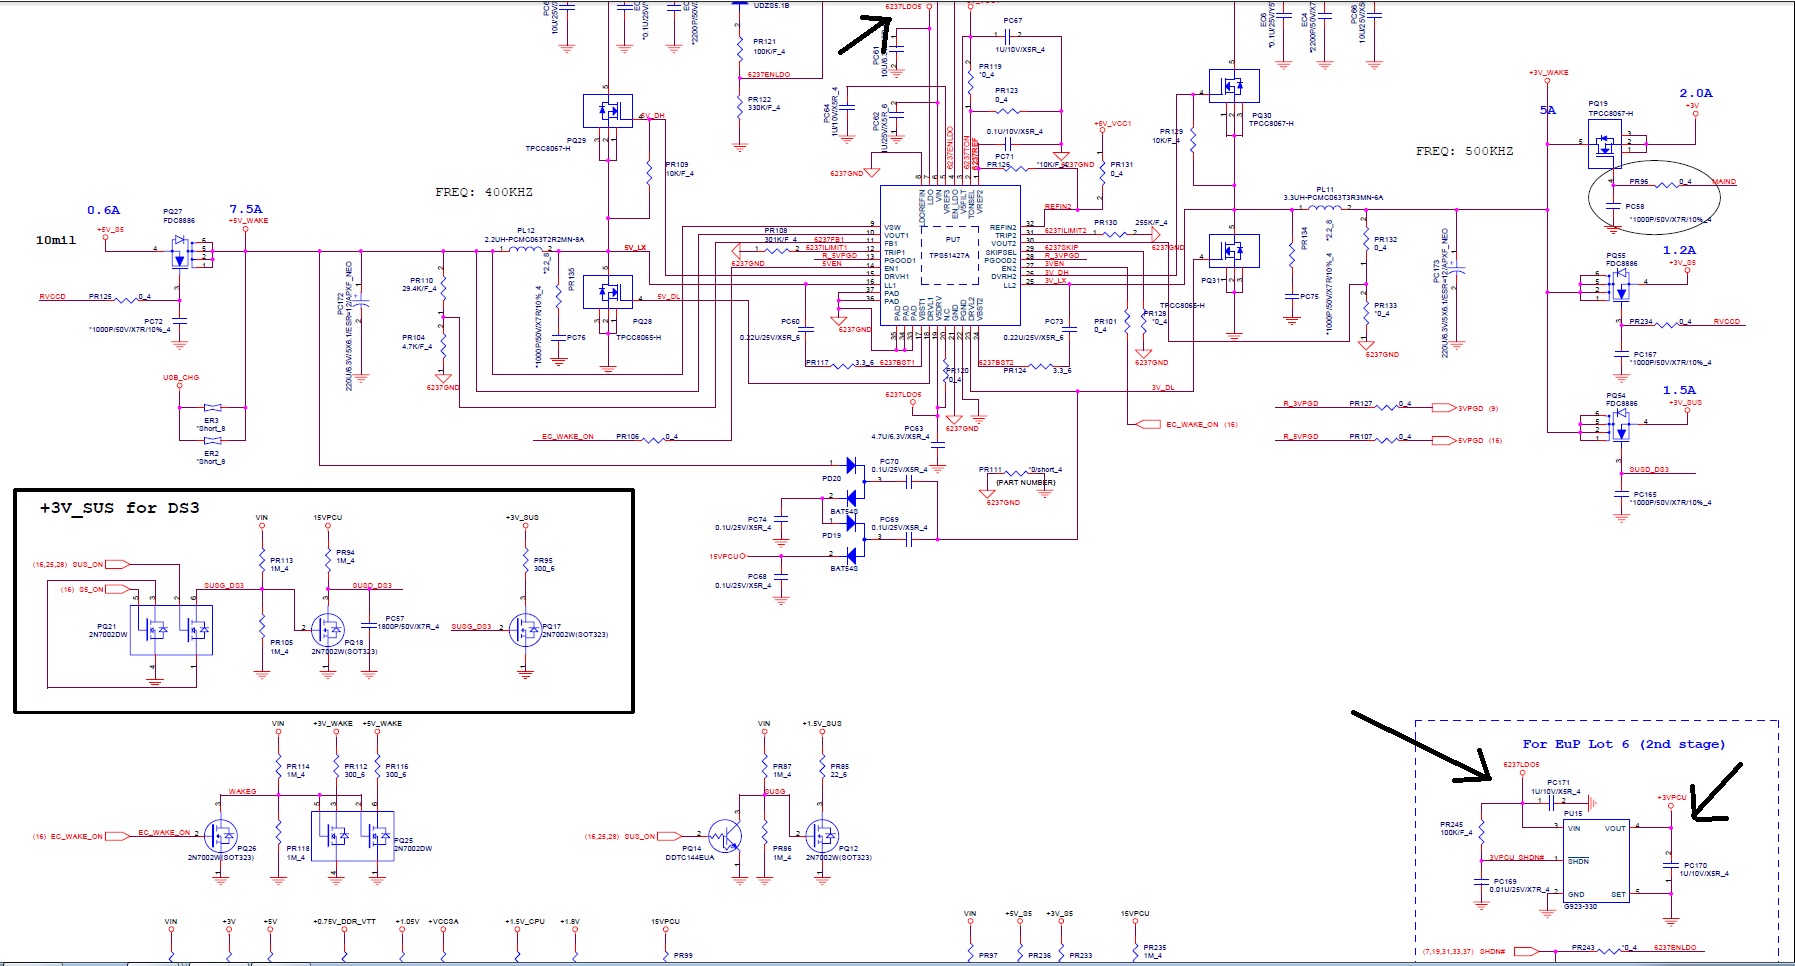Select the PD19 diode symbol

[851, 538]
